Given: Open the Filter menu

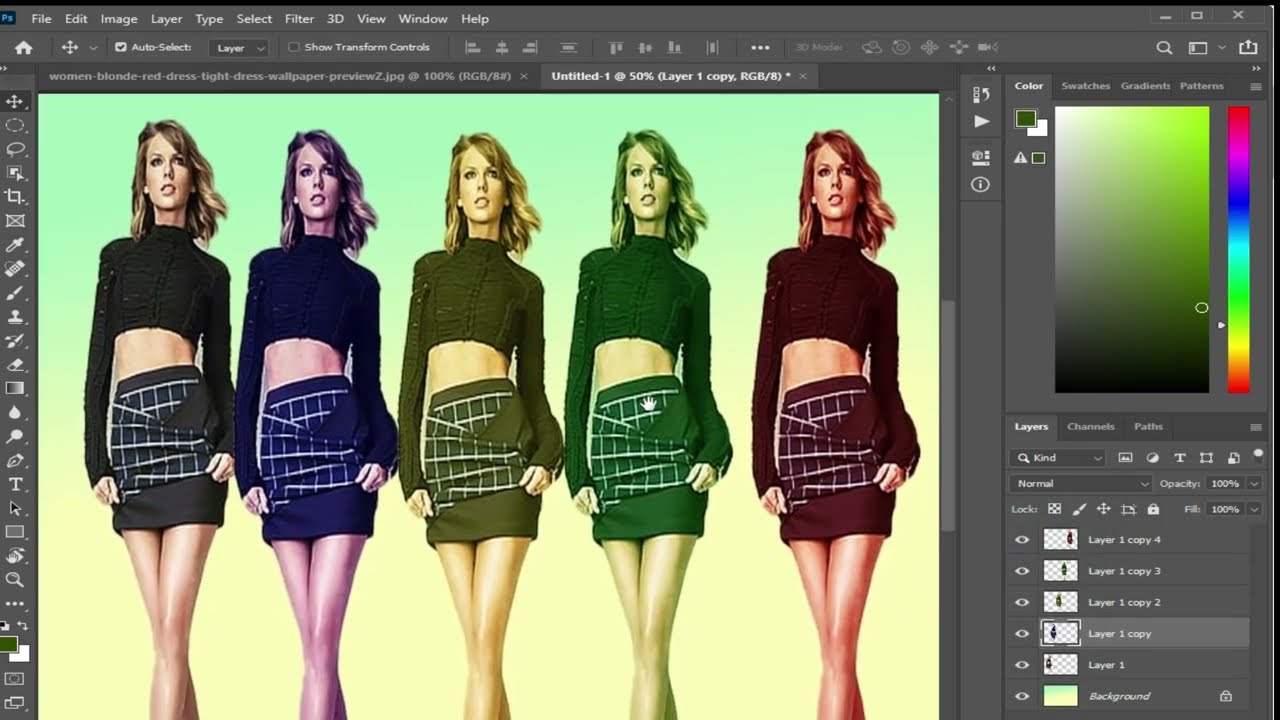Looking at the screenshot, I should (x=298, y=18).
